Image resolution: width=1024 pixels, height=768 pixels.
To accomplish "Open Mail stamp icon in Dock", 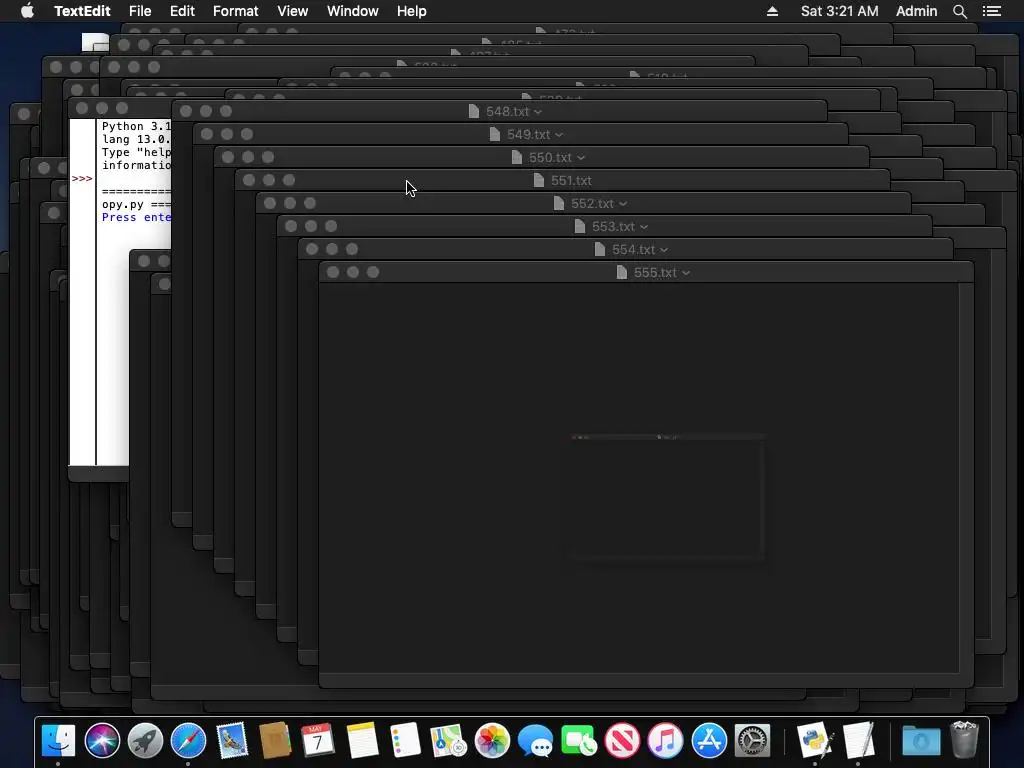I will [232, 741].
